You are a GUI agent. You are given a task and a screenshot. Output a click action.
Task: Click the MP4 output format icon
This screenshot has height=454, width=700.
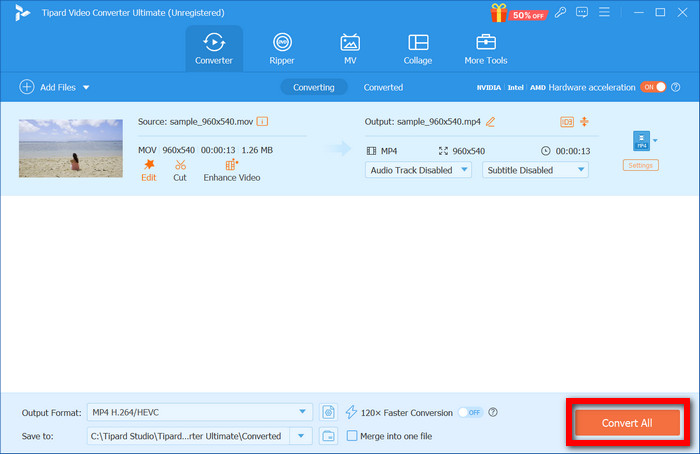pyautogui.click(x=641, y=141)
